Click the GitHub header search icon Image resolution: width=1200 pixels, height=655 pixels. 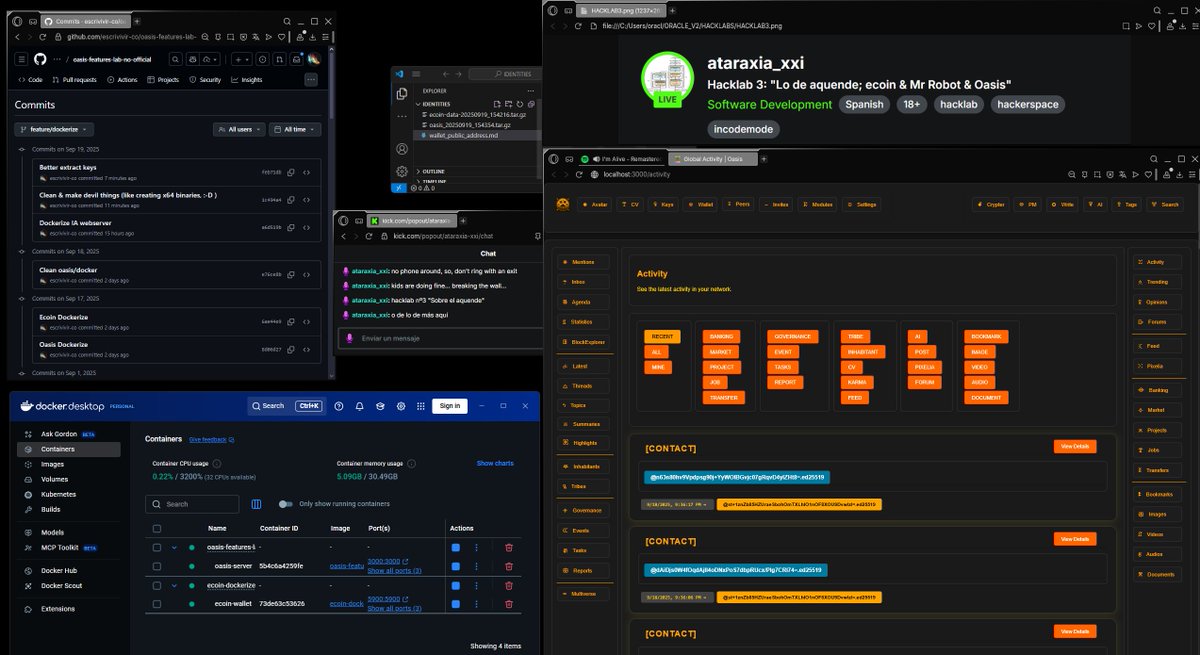(176, 59)
